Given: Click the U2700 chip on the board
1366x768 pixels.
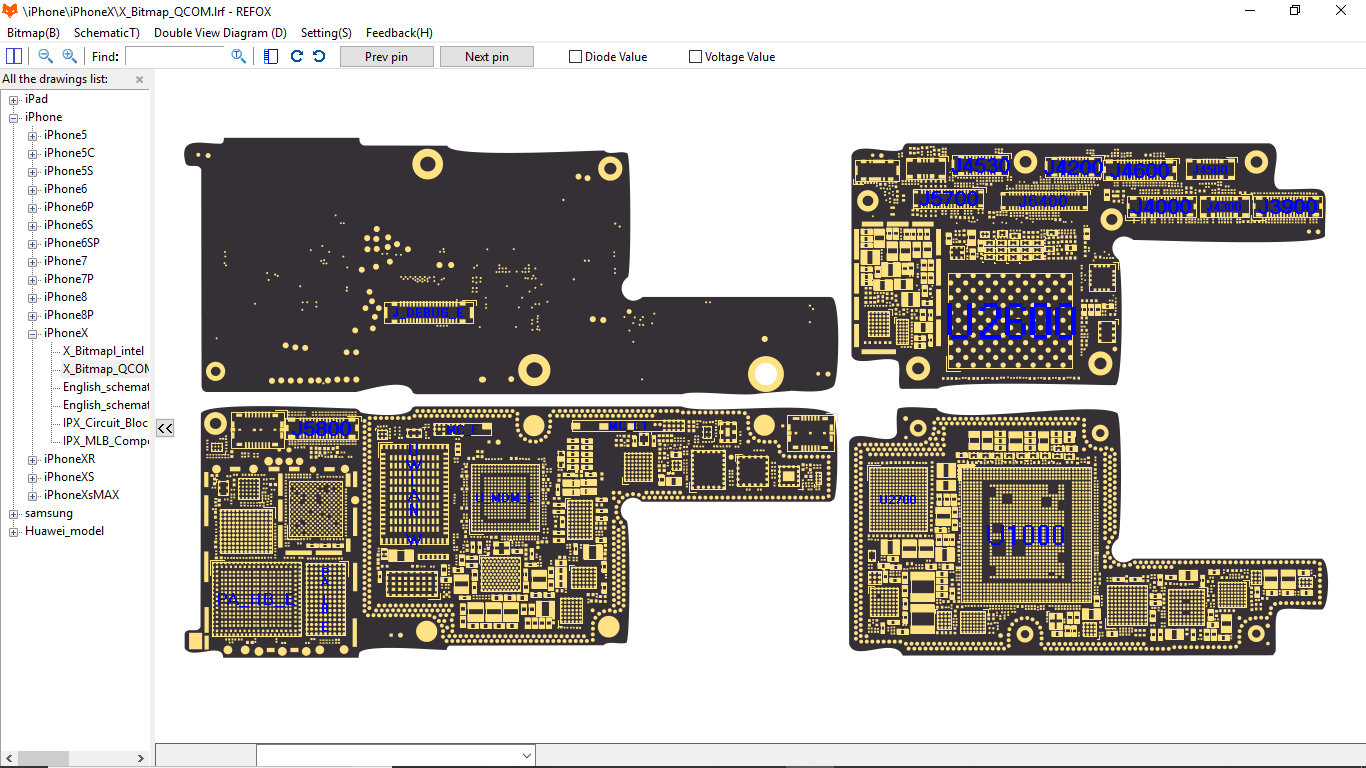Looking at the screenshot, I should (897, 499).
